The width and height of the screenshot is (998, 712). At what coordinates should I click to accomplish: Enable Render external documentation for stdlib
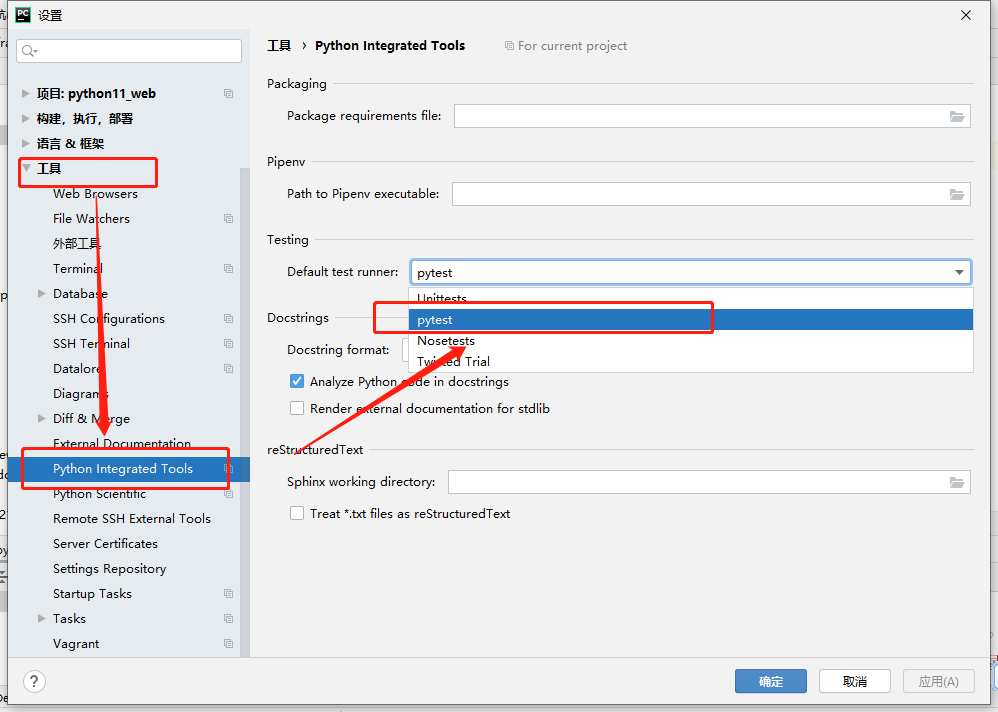297,408
